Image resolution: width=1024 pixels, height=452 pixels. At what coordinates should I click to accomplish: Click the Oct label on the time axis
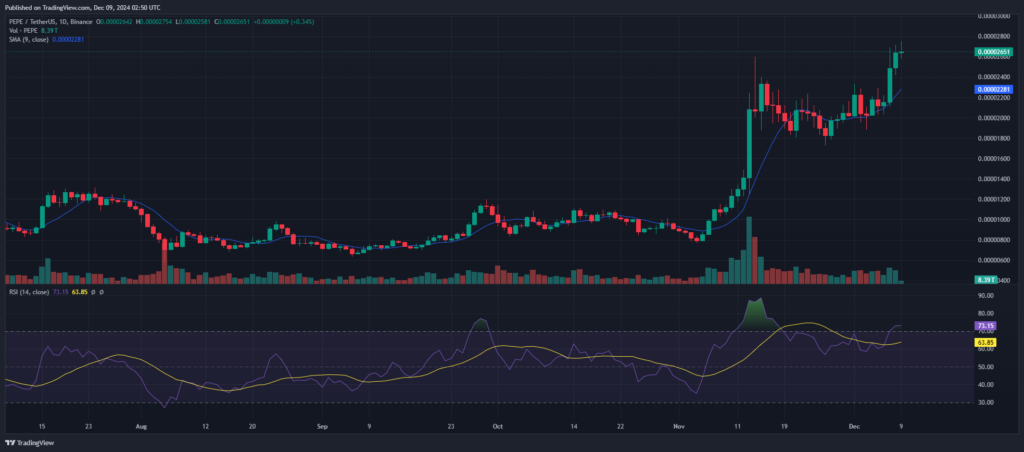tap(497, 424)
